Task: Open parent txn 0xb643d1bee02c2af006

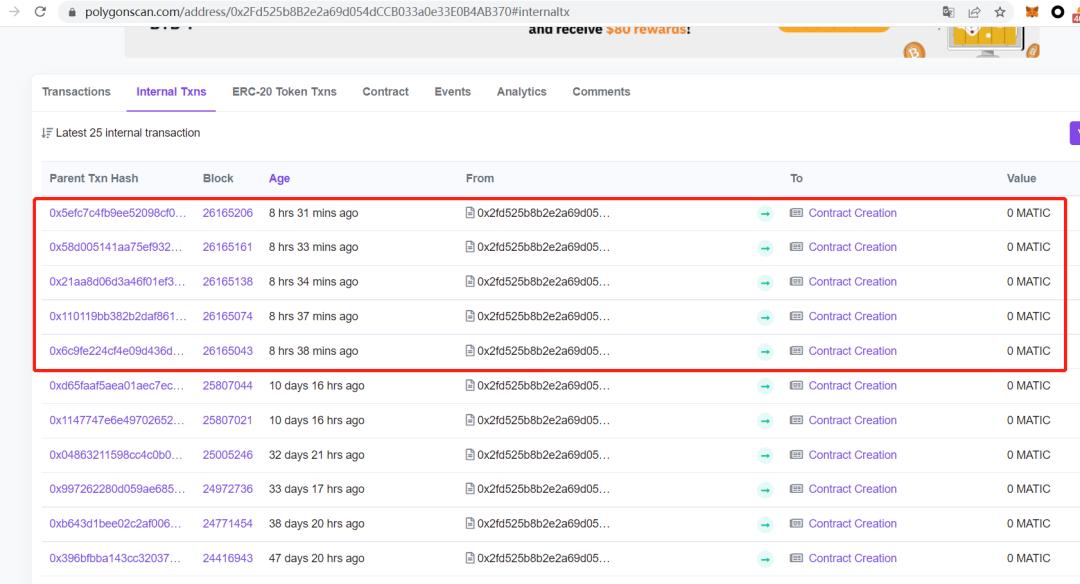Action: 115,523
